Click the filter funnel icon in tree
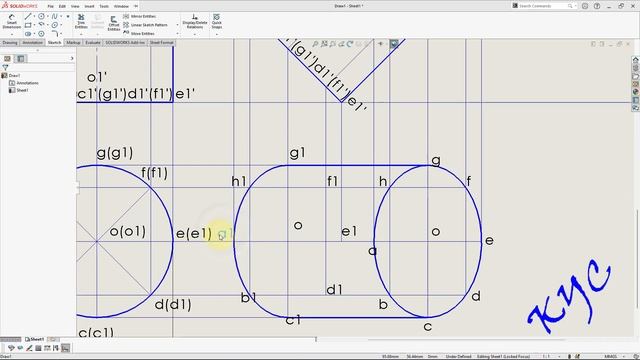Viewport: 640px width, 360px height. point(5,67)
